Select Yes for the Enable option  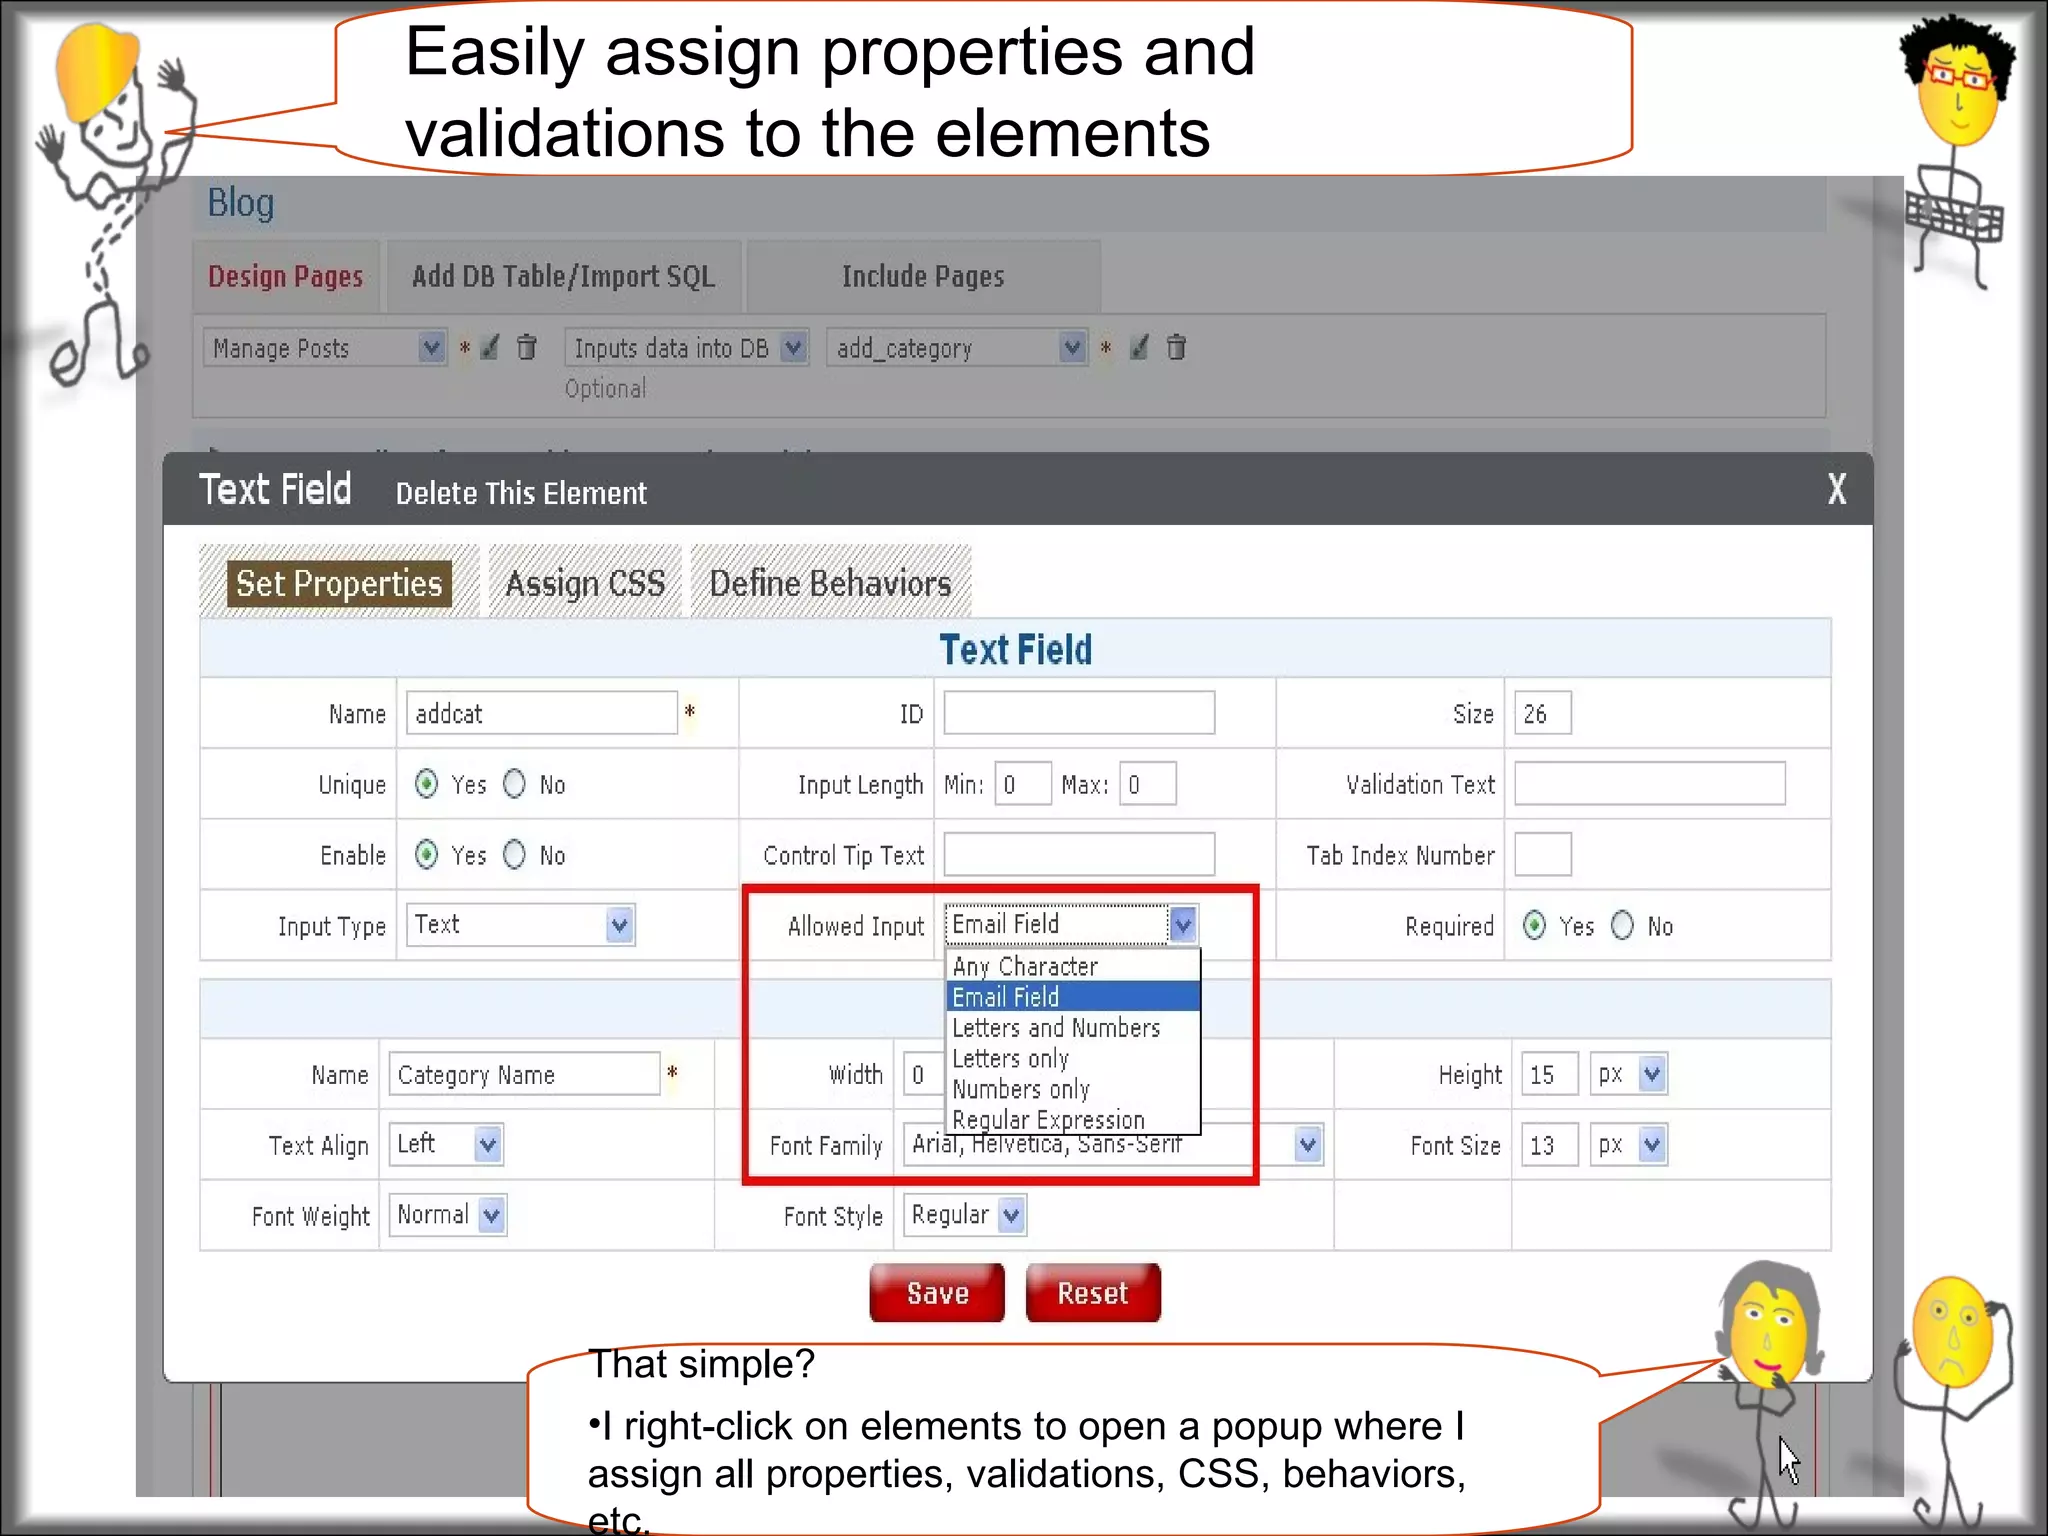coord(426,854)
